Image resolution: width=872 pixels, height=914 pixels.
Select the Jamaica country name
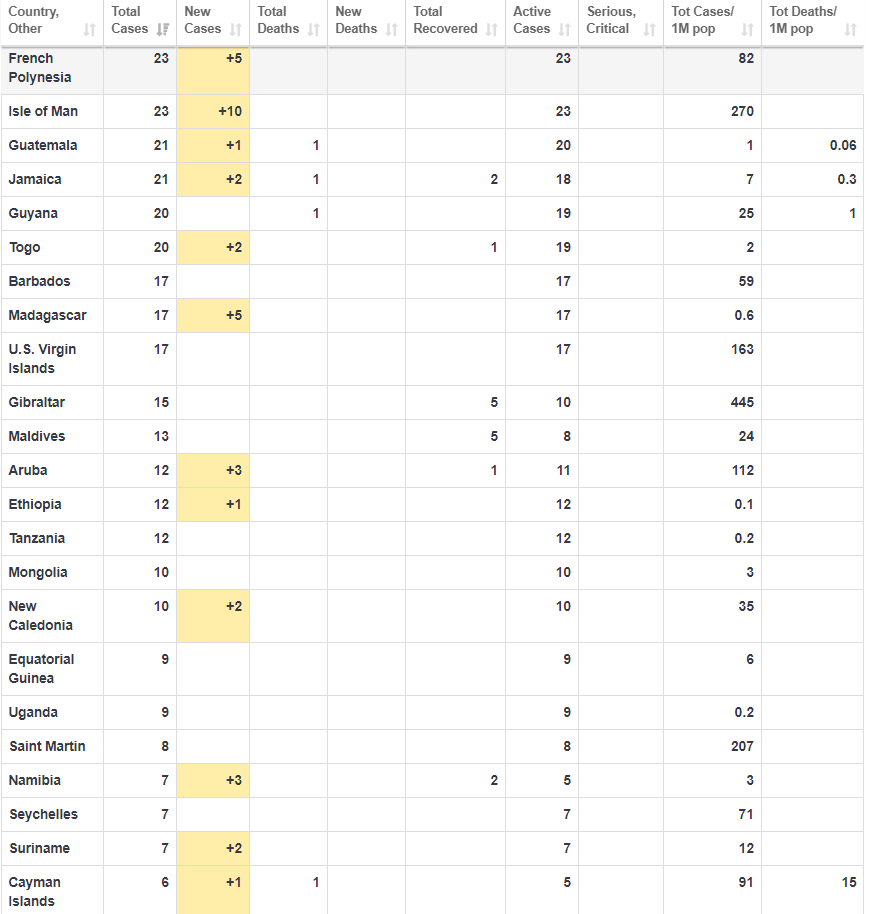(35, 179)
